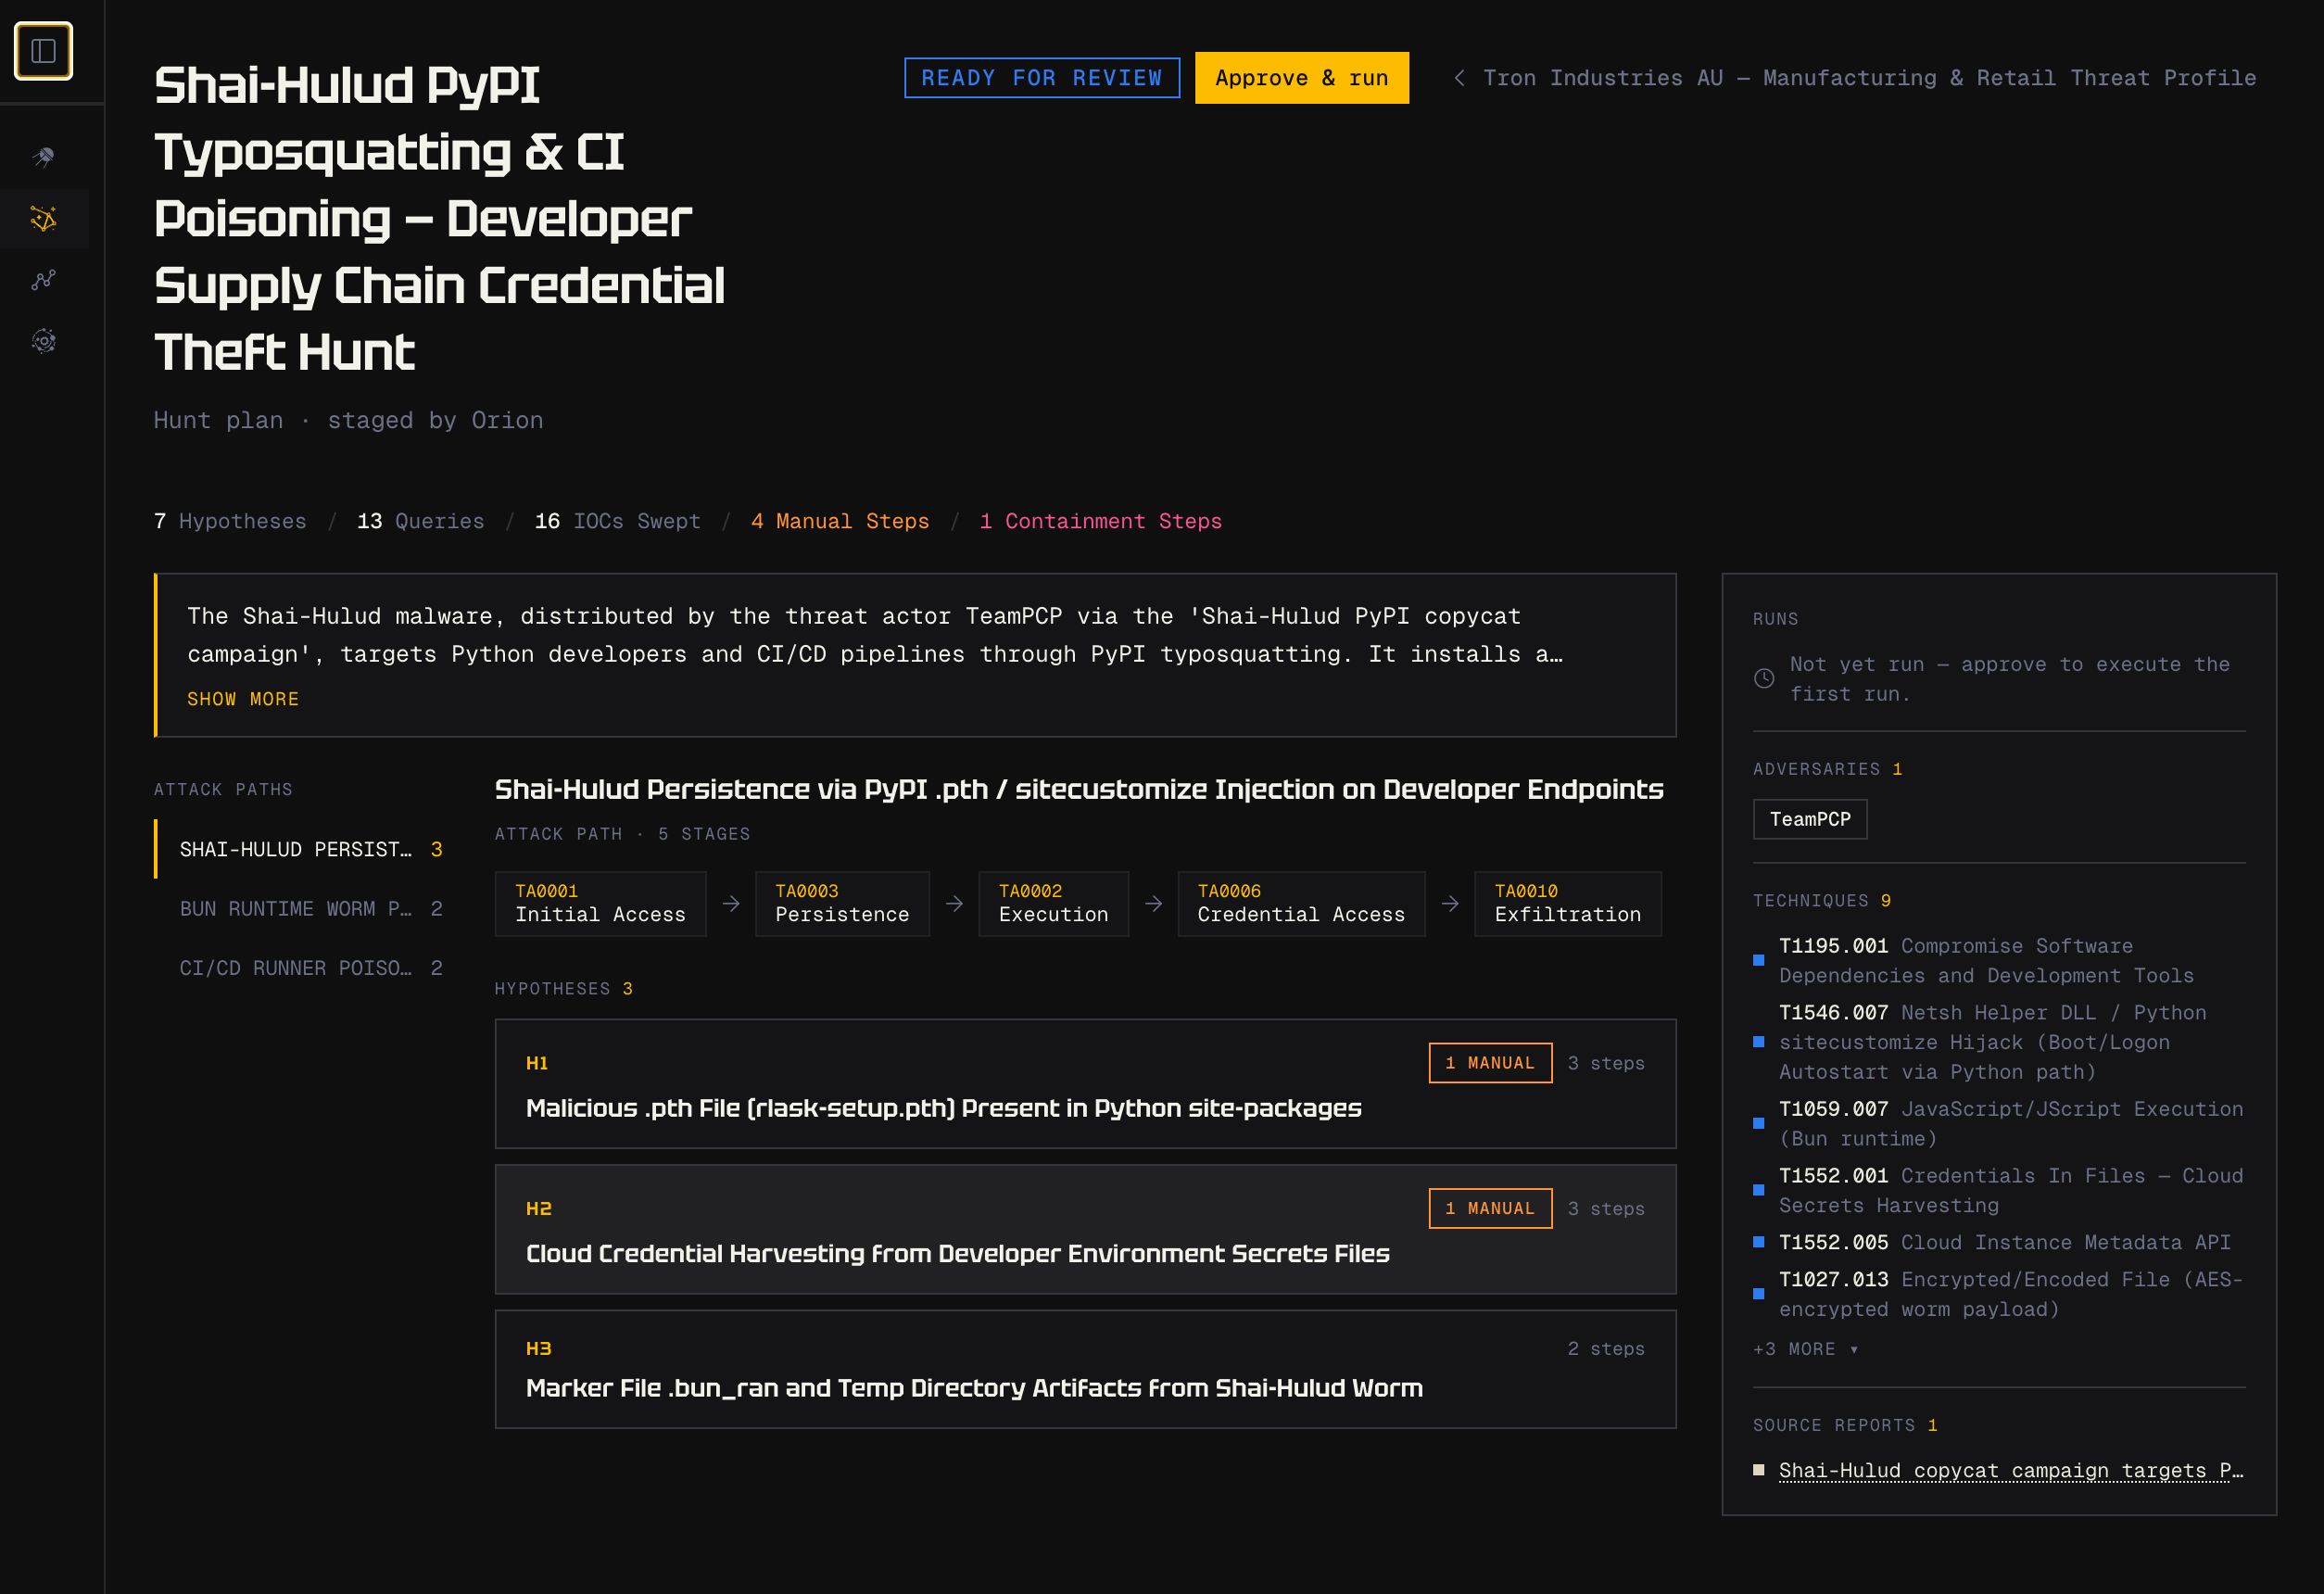Click the 1 MANUAL badge on H2

1490,1208
